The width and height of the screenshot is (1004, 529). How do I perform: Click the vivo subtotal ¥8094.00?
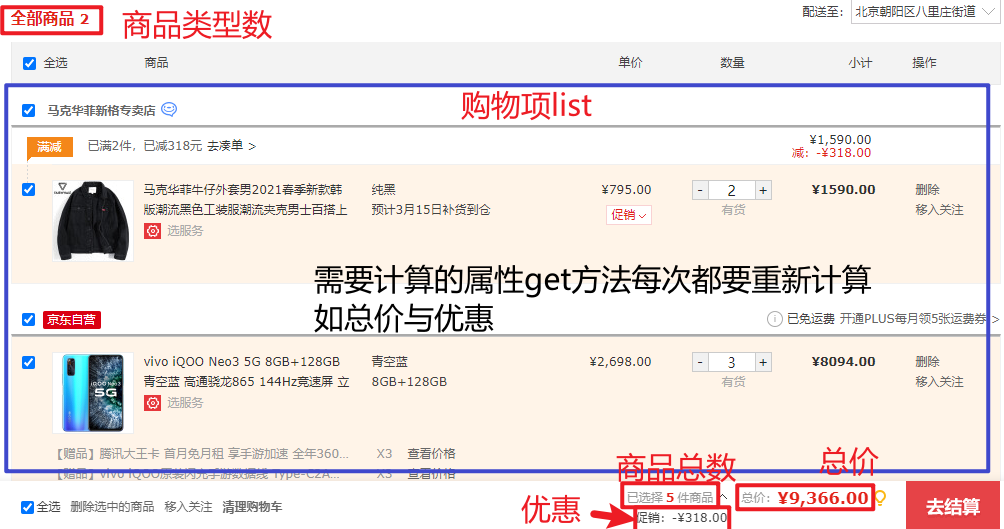pyautogui.click(x=843, y=362)
